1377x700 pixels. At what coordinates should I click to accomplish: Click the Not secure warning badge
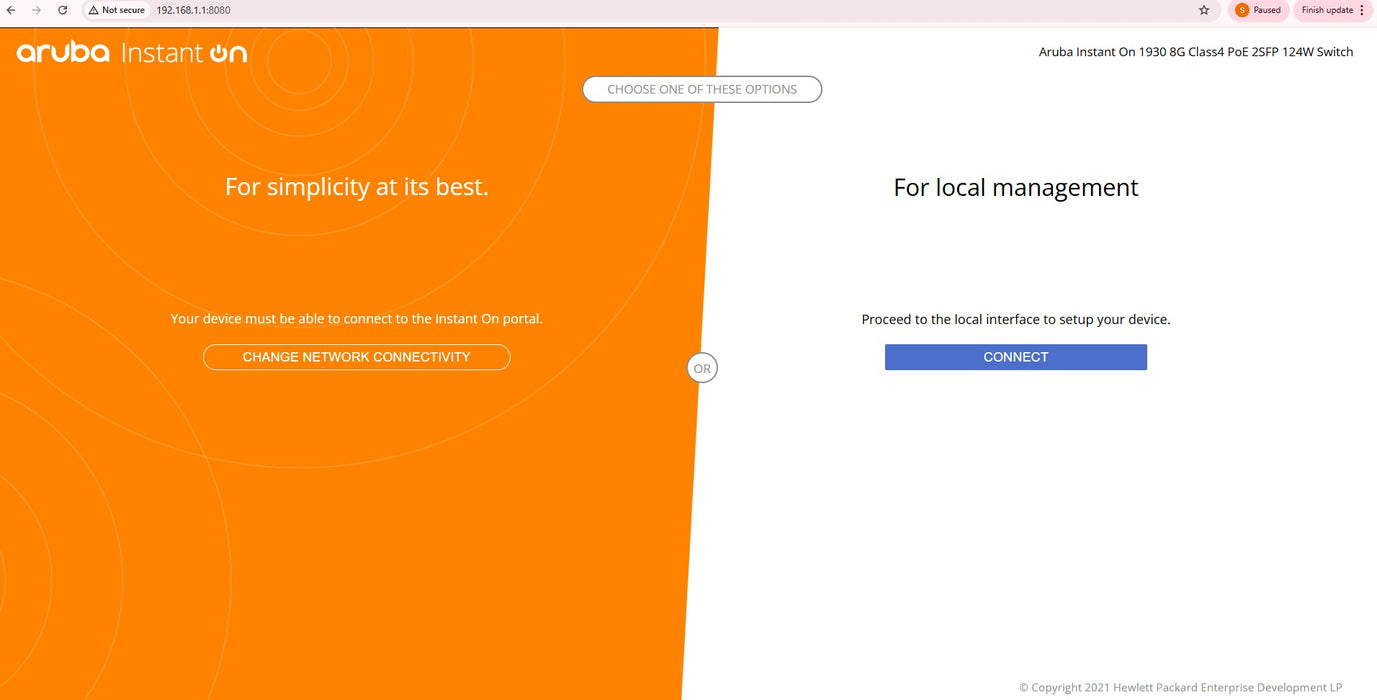click(x=116, y=10)
